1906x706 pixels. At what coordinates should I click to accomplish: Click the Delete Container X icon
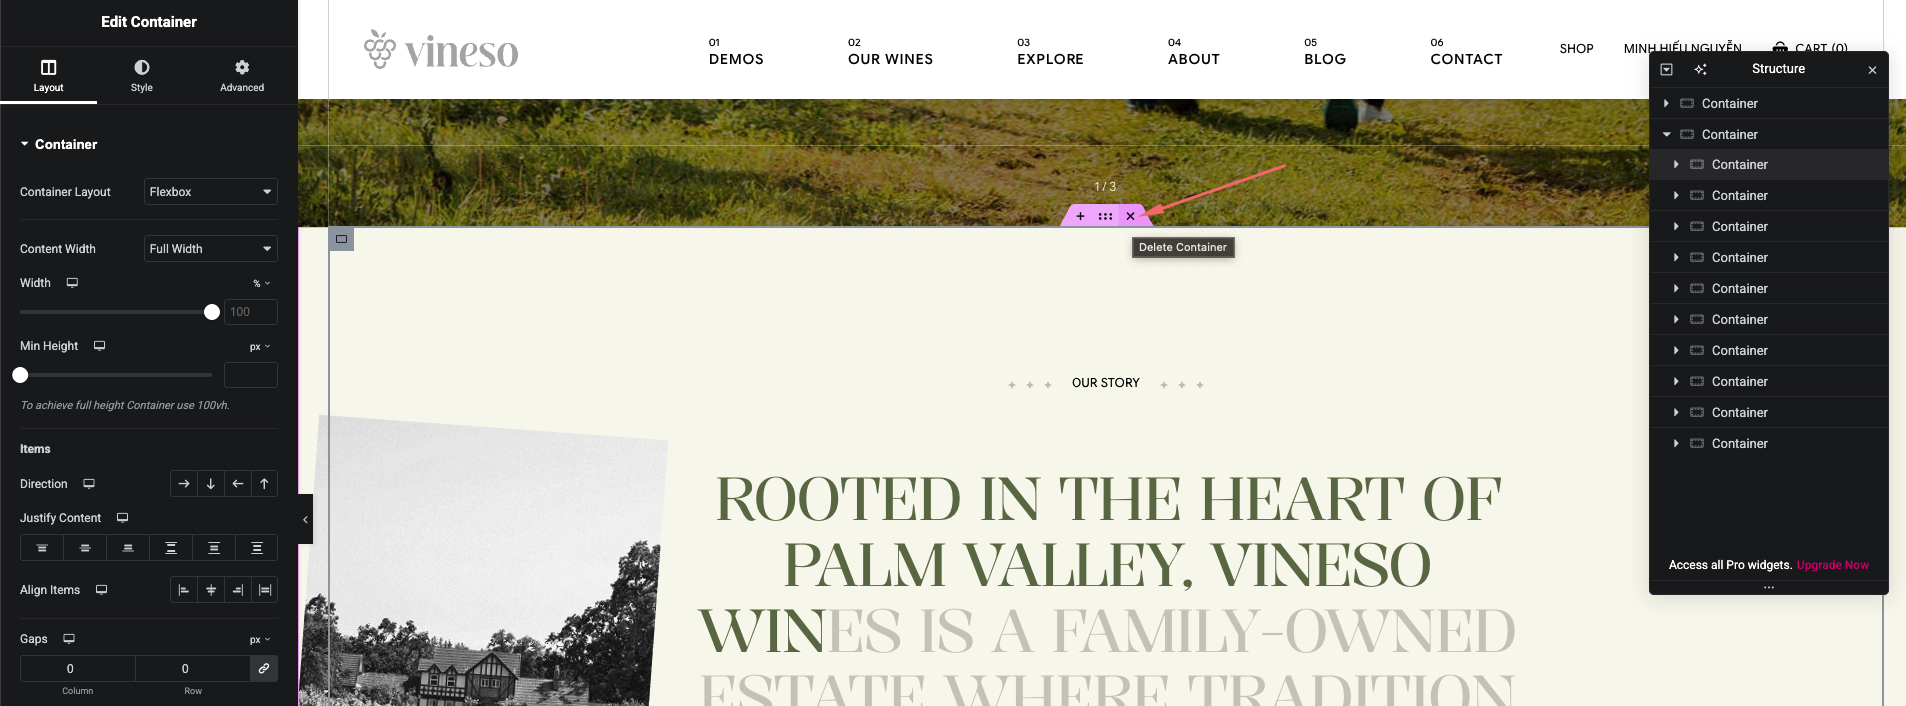click(1130, 216)
